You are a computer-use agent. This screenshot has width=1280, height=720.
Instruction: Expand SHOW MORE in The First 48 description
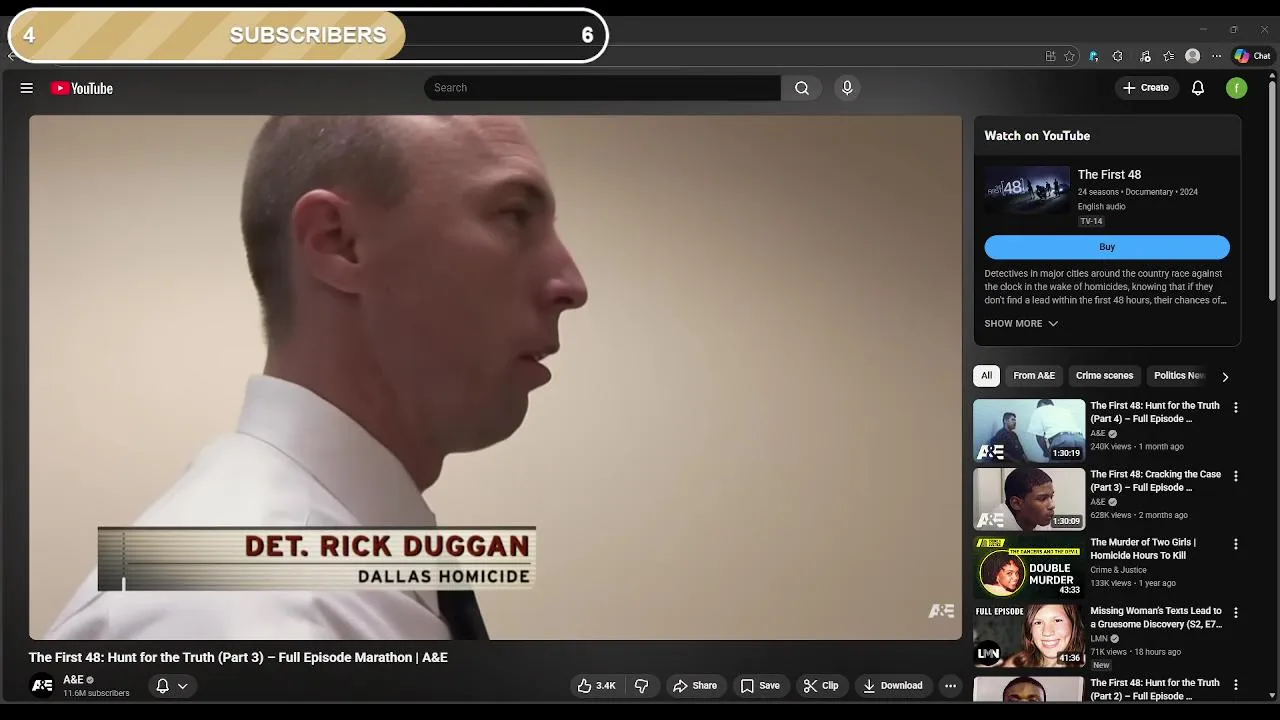(1021, 323)
